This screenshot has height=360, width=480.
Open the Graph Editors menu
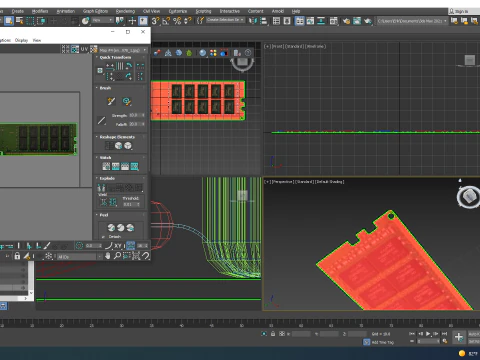pyautogui.click(x=95, y=11)
